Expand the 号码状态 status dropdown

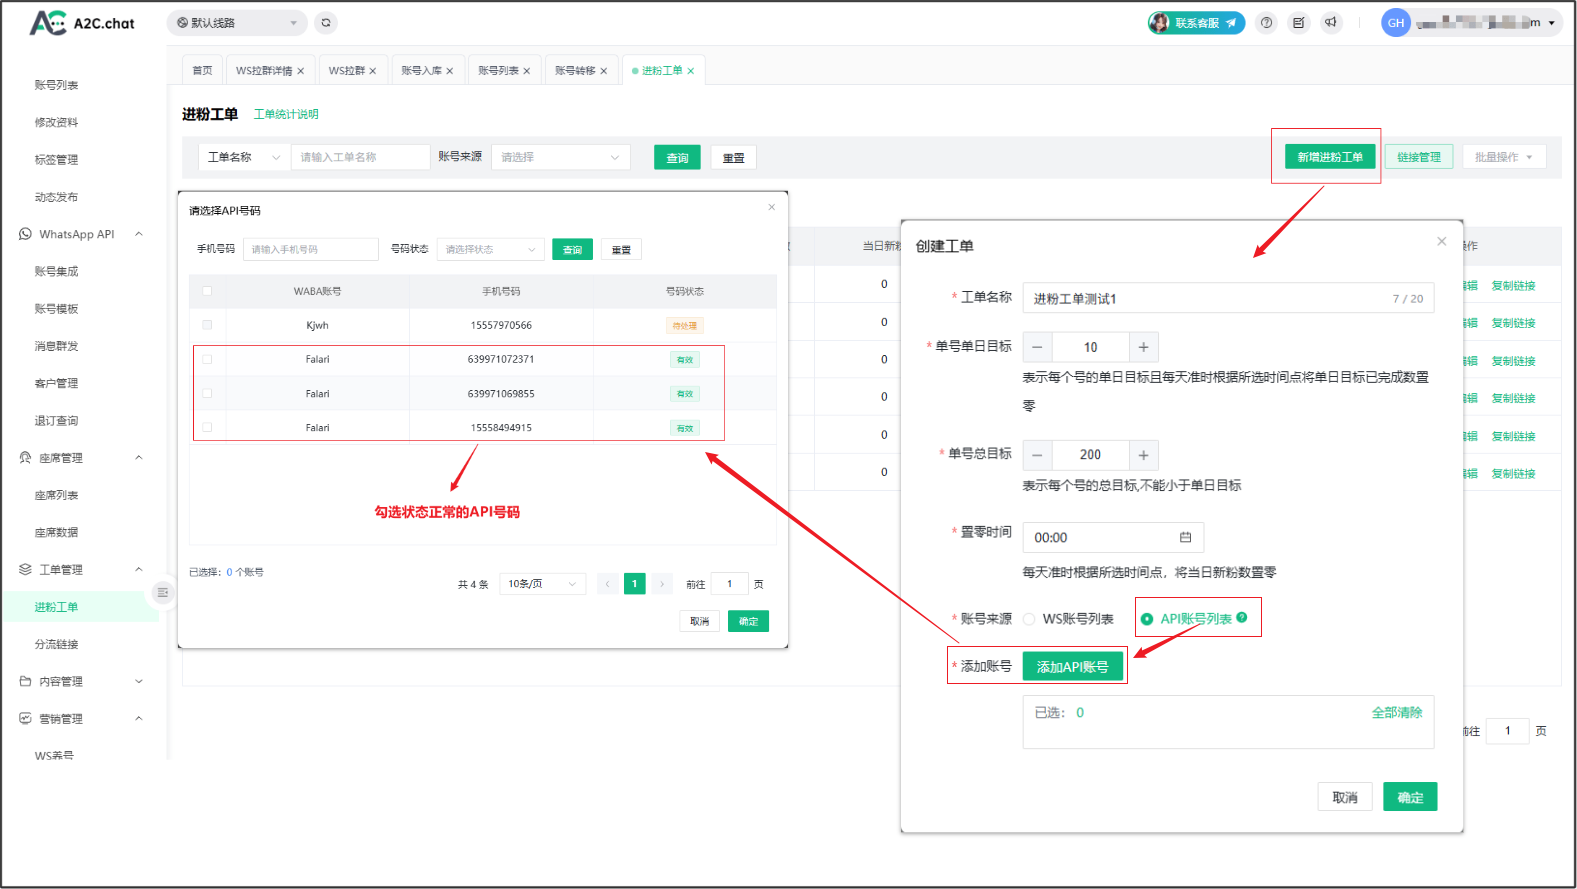click(x=490, y=249)
